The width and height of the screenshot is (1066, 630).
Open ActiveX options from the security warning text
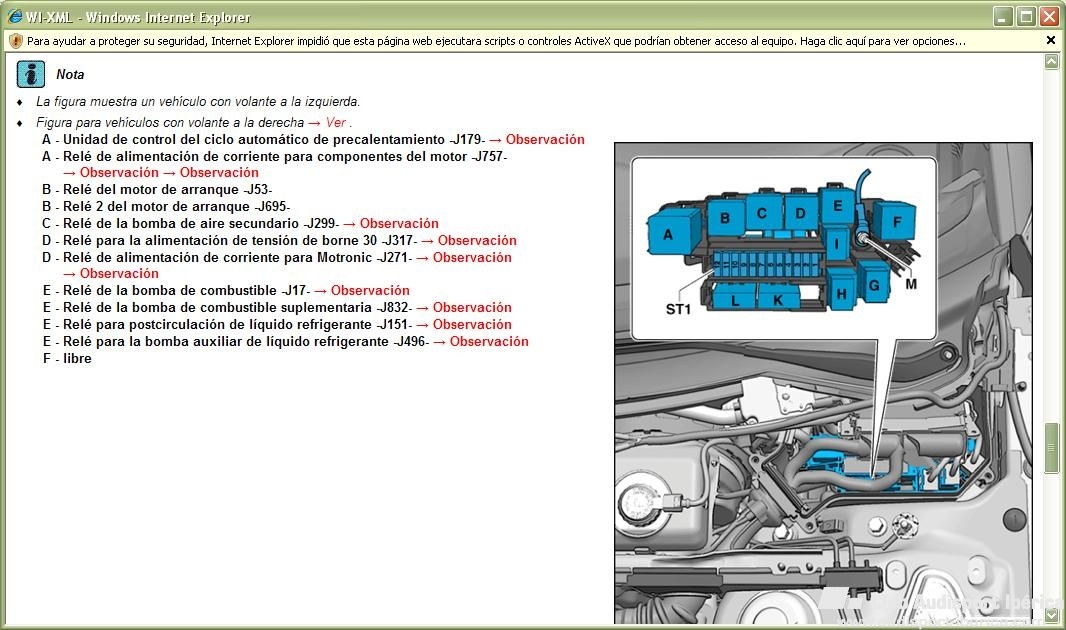click(x=496, y=41)
